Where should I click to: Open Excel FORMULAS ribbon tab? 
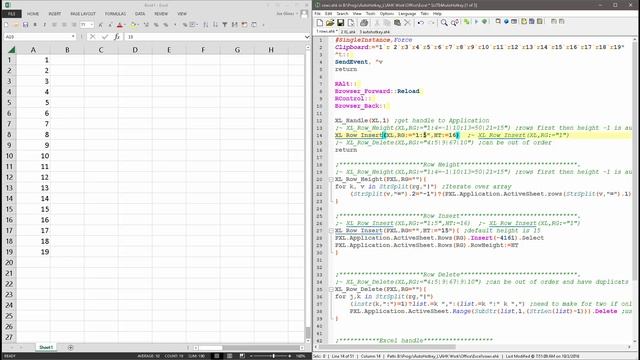(116, 14)
